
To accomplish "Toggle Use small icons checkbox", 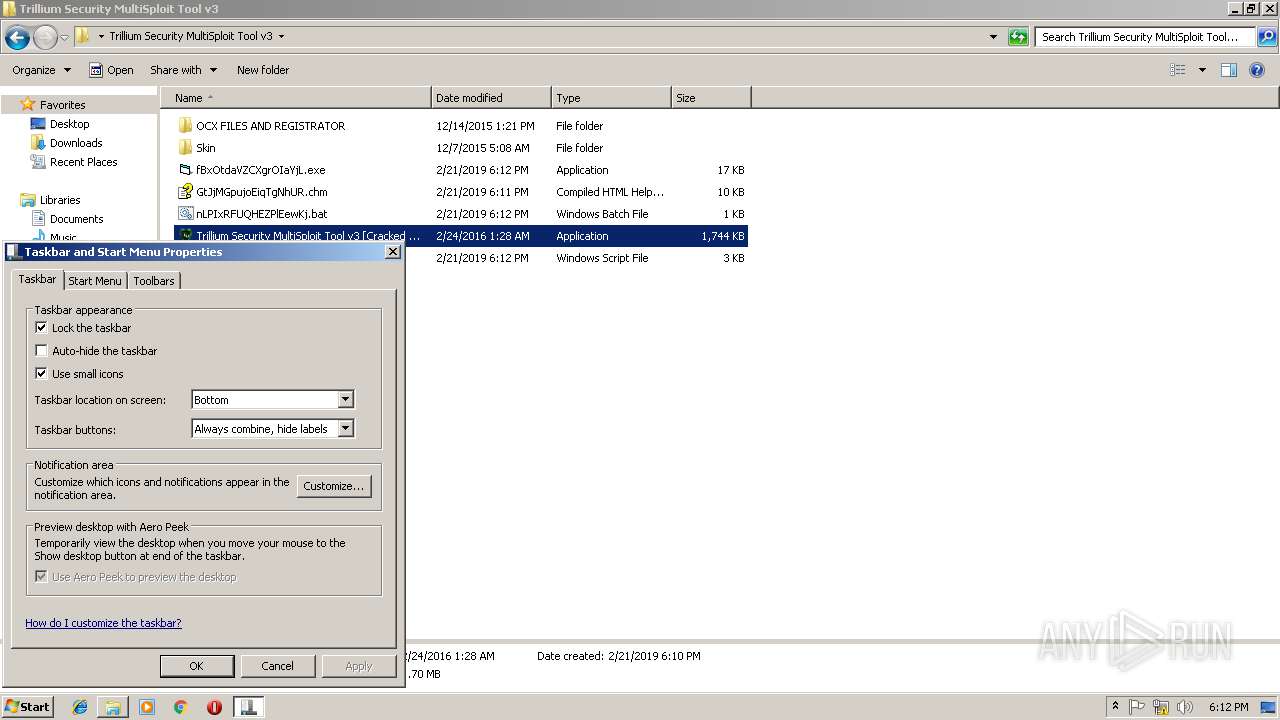I will click(41, 374).
